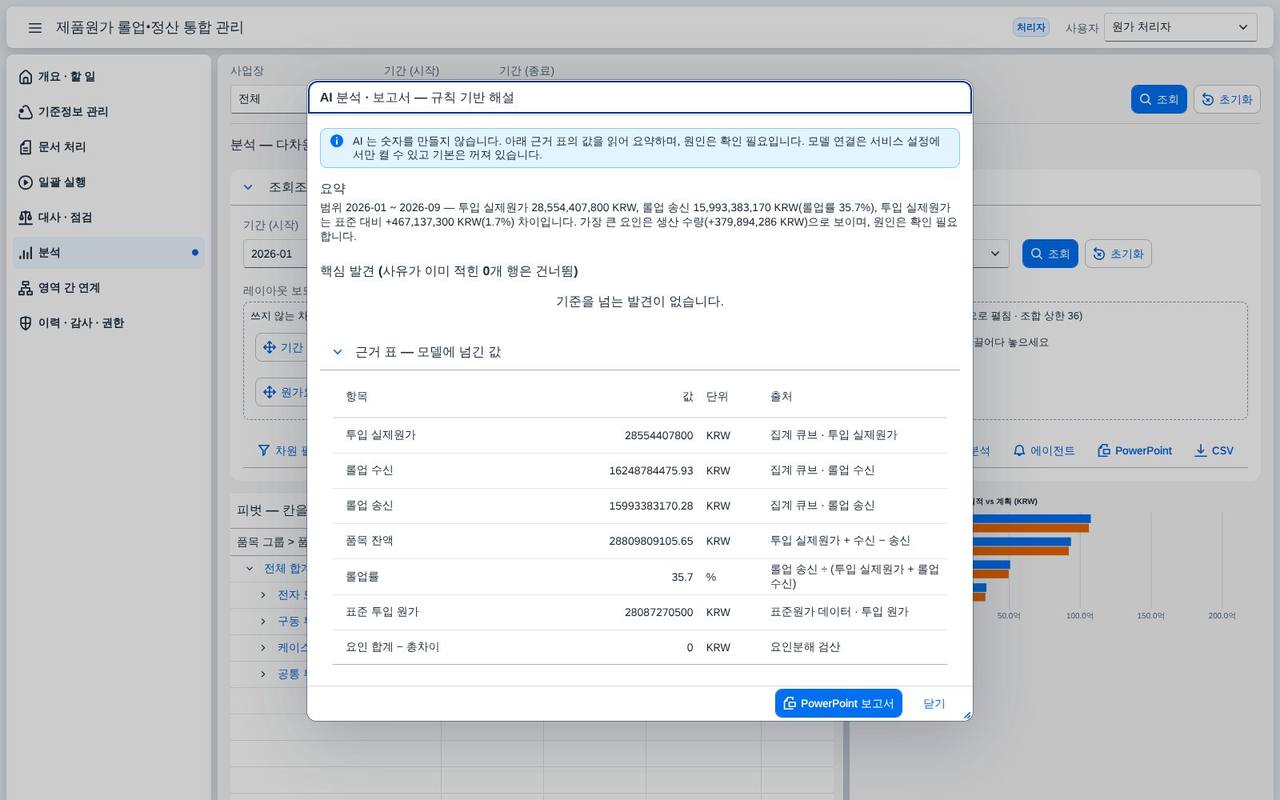This screenshot has width=1280, height=800.
Task: Click the 출처 column header
Action: [x=781, y=397]
